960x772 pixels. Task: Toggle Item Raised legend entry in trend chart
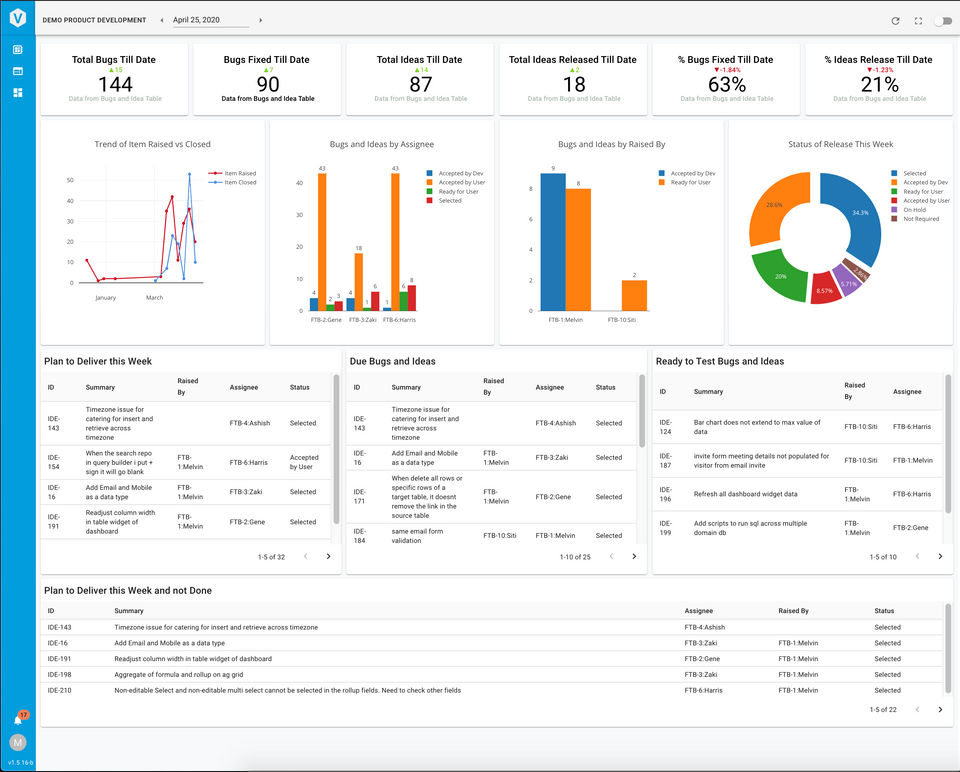click(233, 173)
